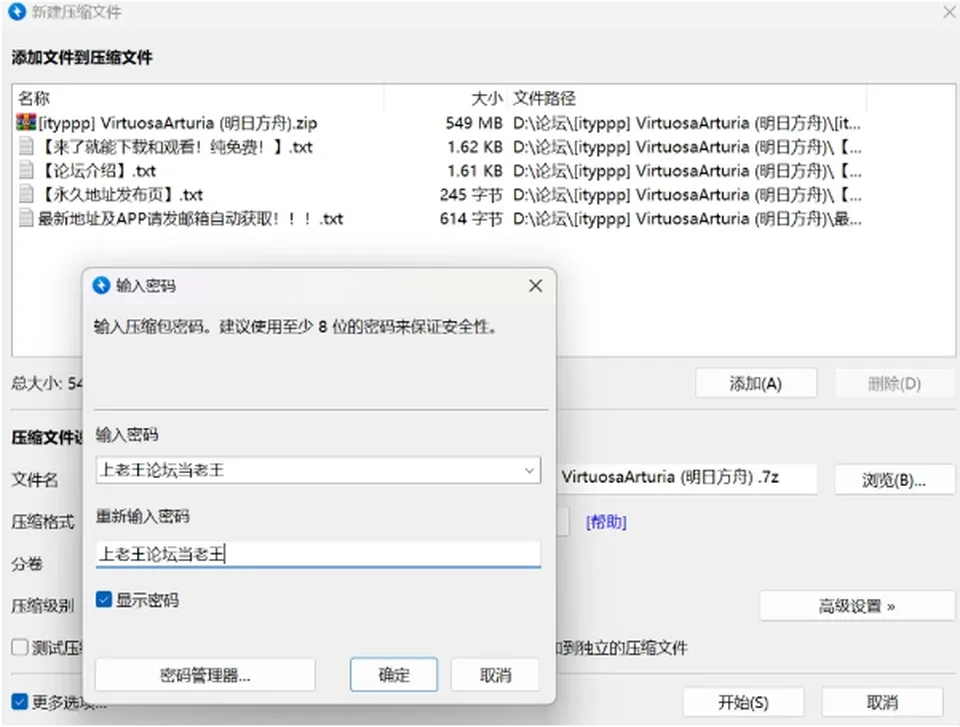
Task: Select the 【永久地址发布页】.txt file icon
Action: [26, 194]
